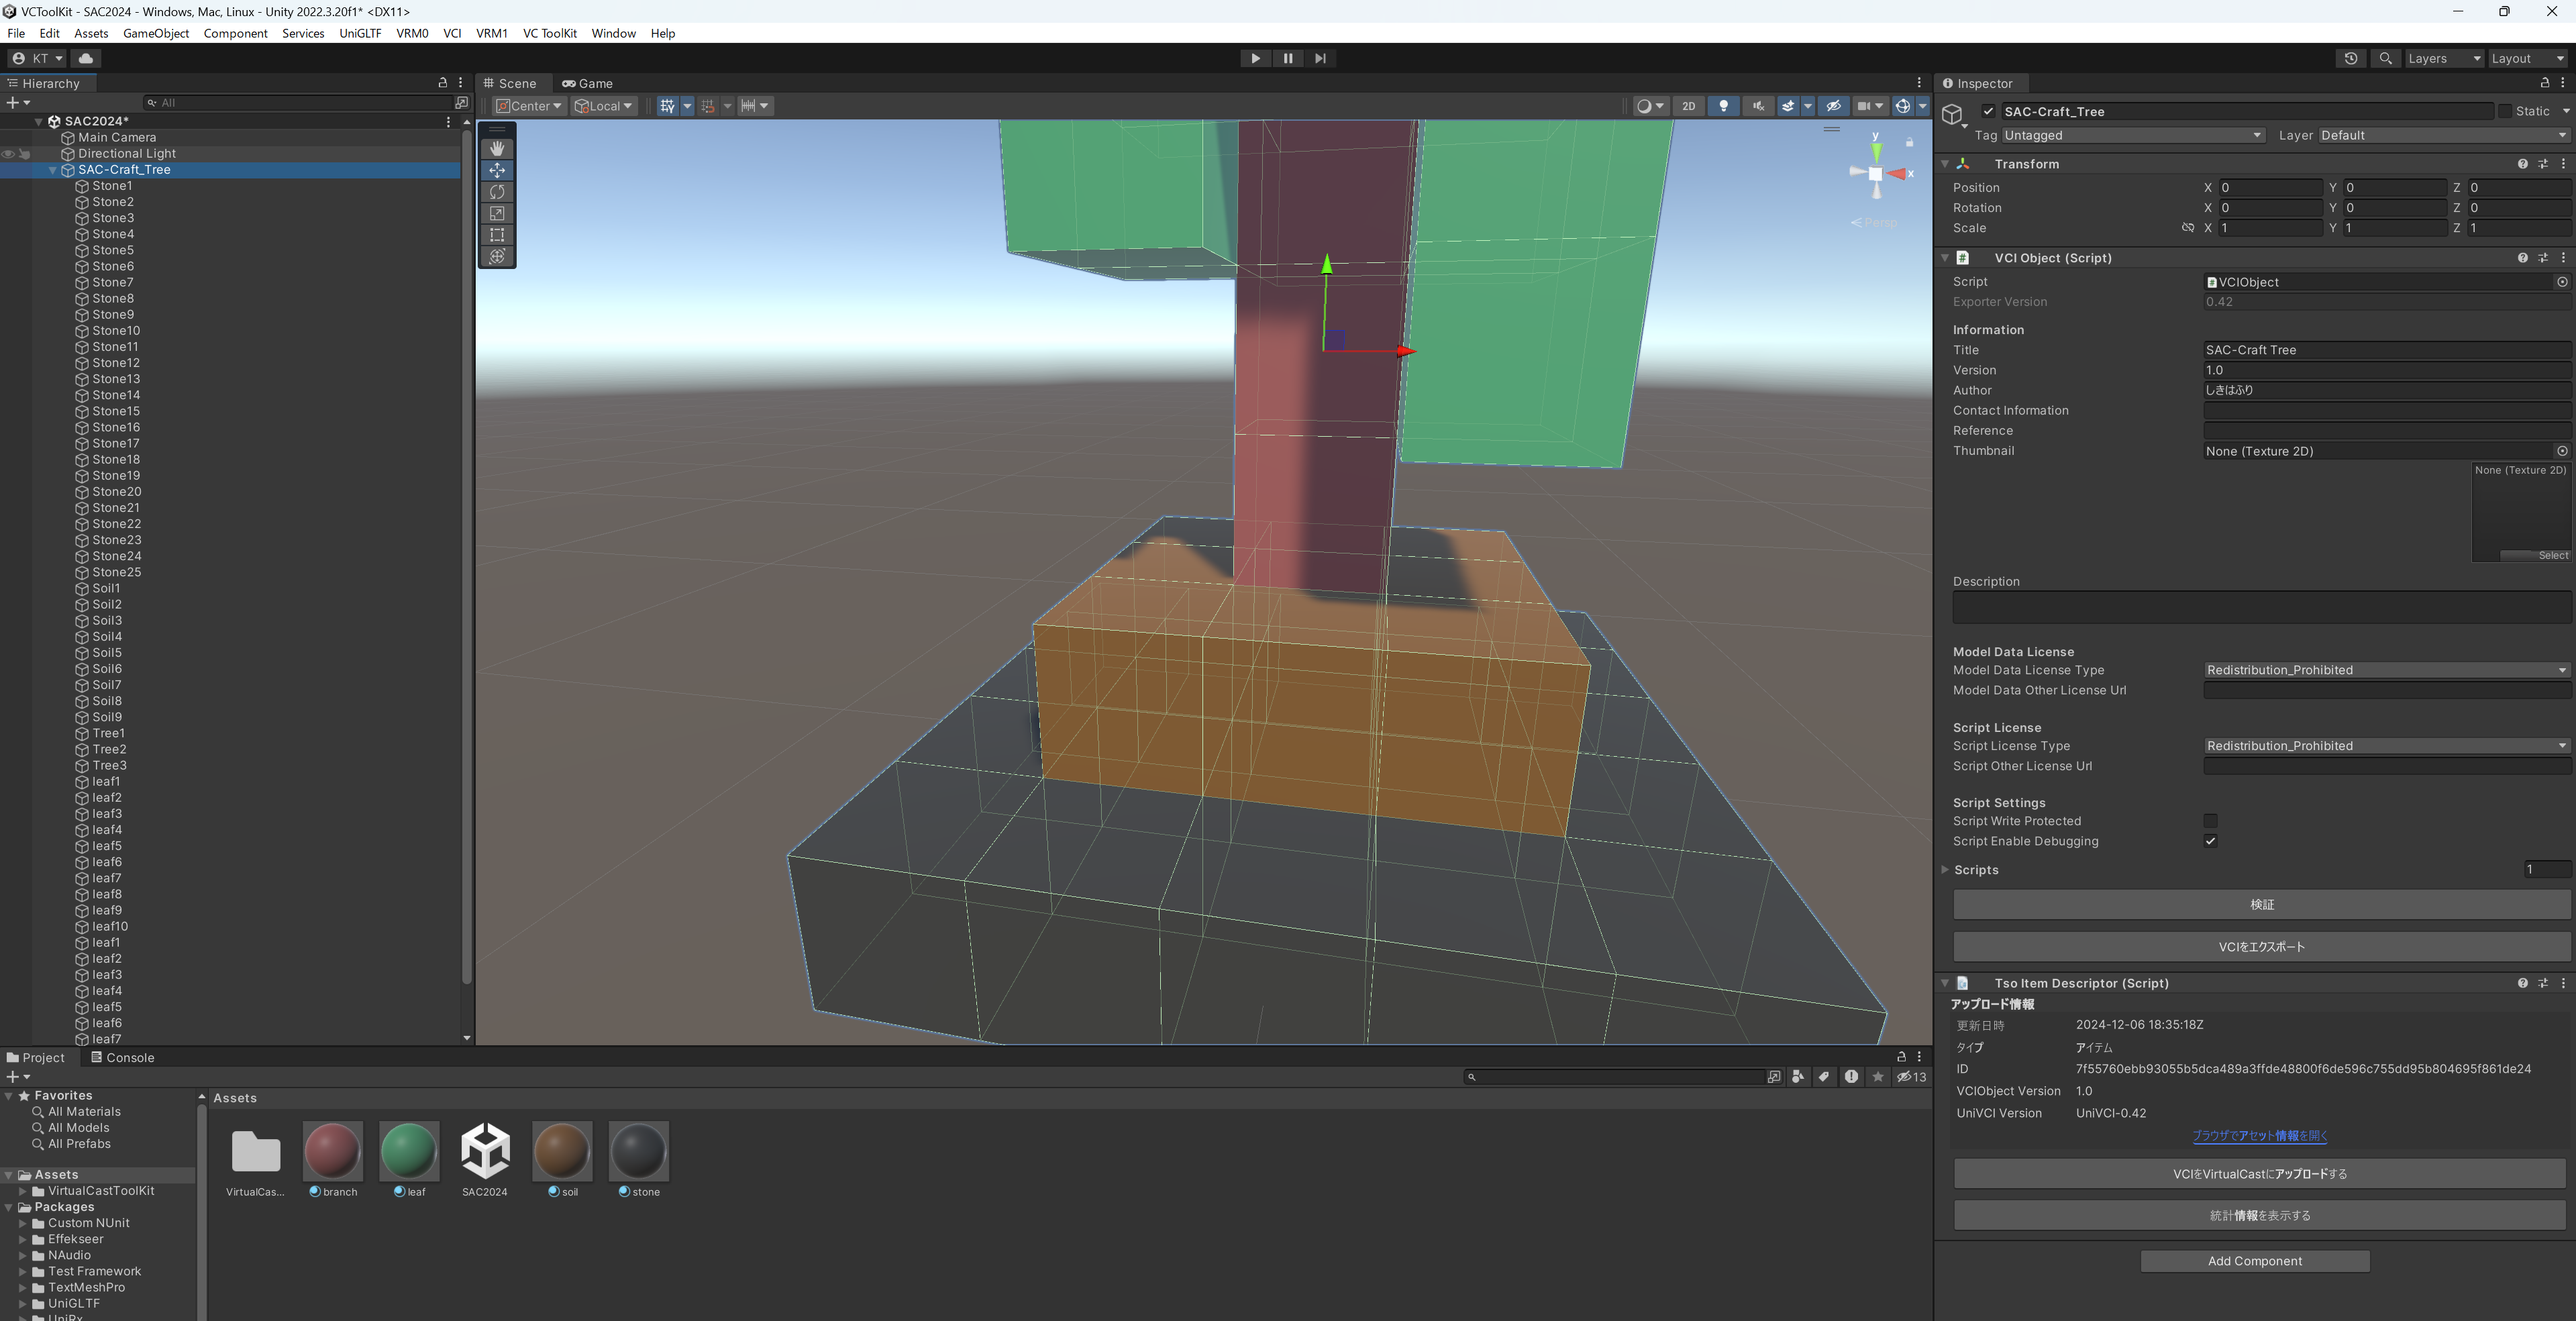Select the Rotate tool in scene
This screenshot has width=2576, height=1321.
(x=497, y=192)
